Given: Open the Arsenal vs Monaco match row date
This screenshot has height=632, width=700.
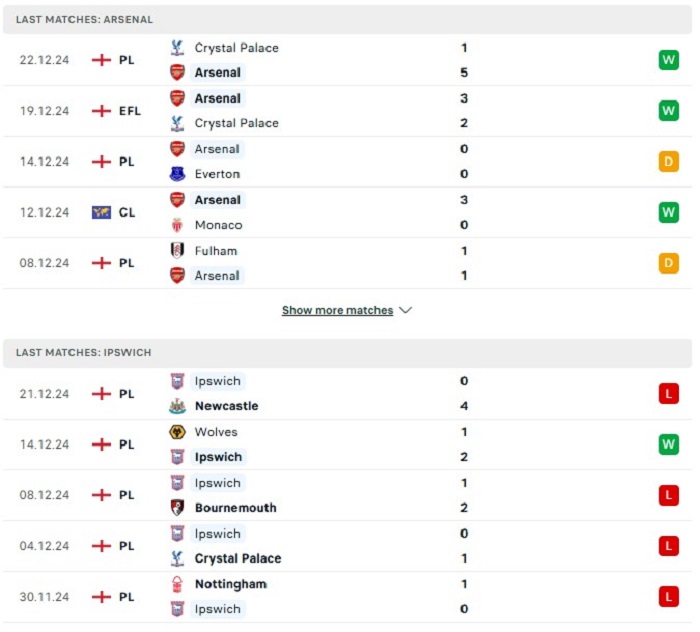Looking at the screenshot, I should [x=44, y=212].
